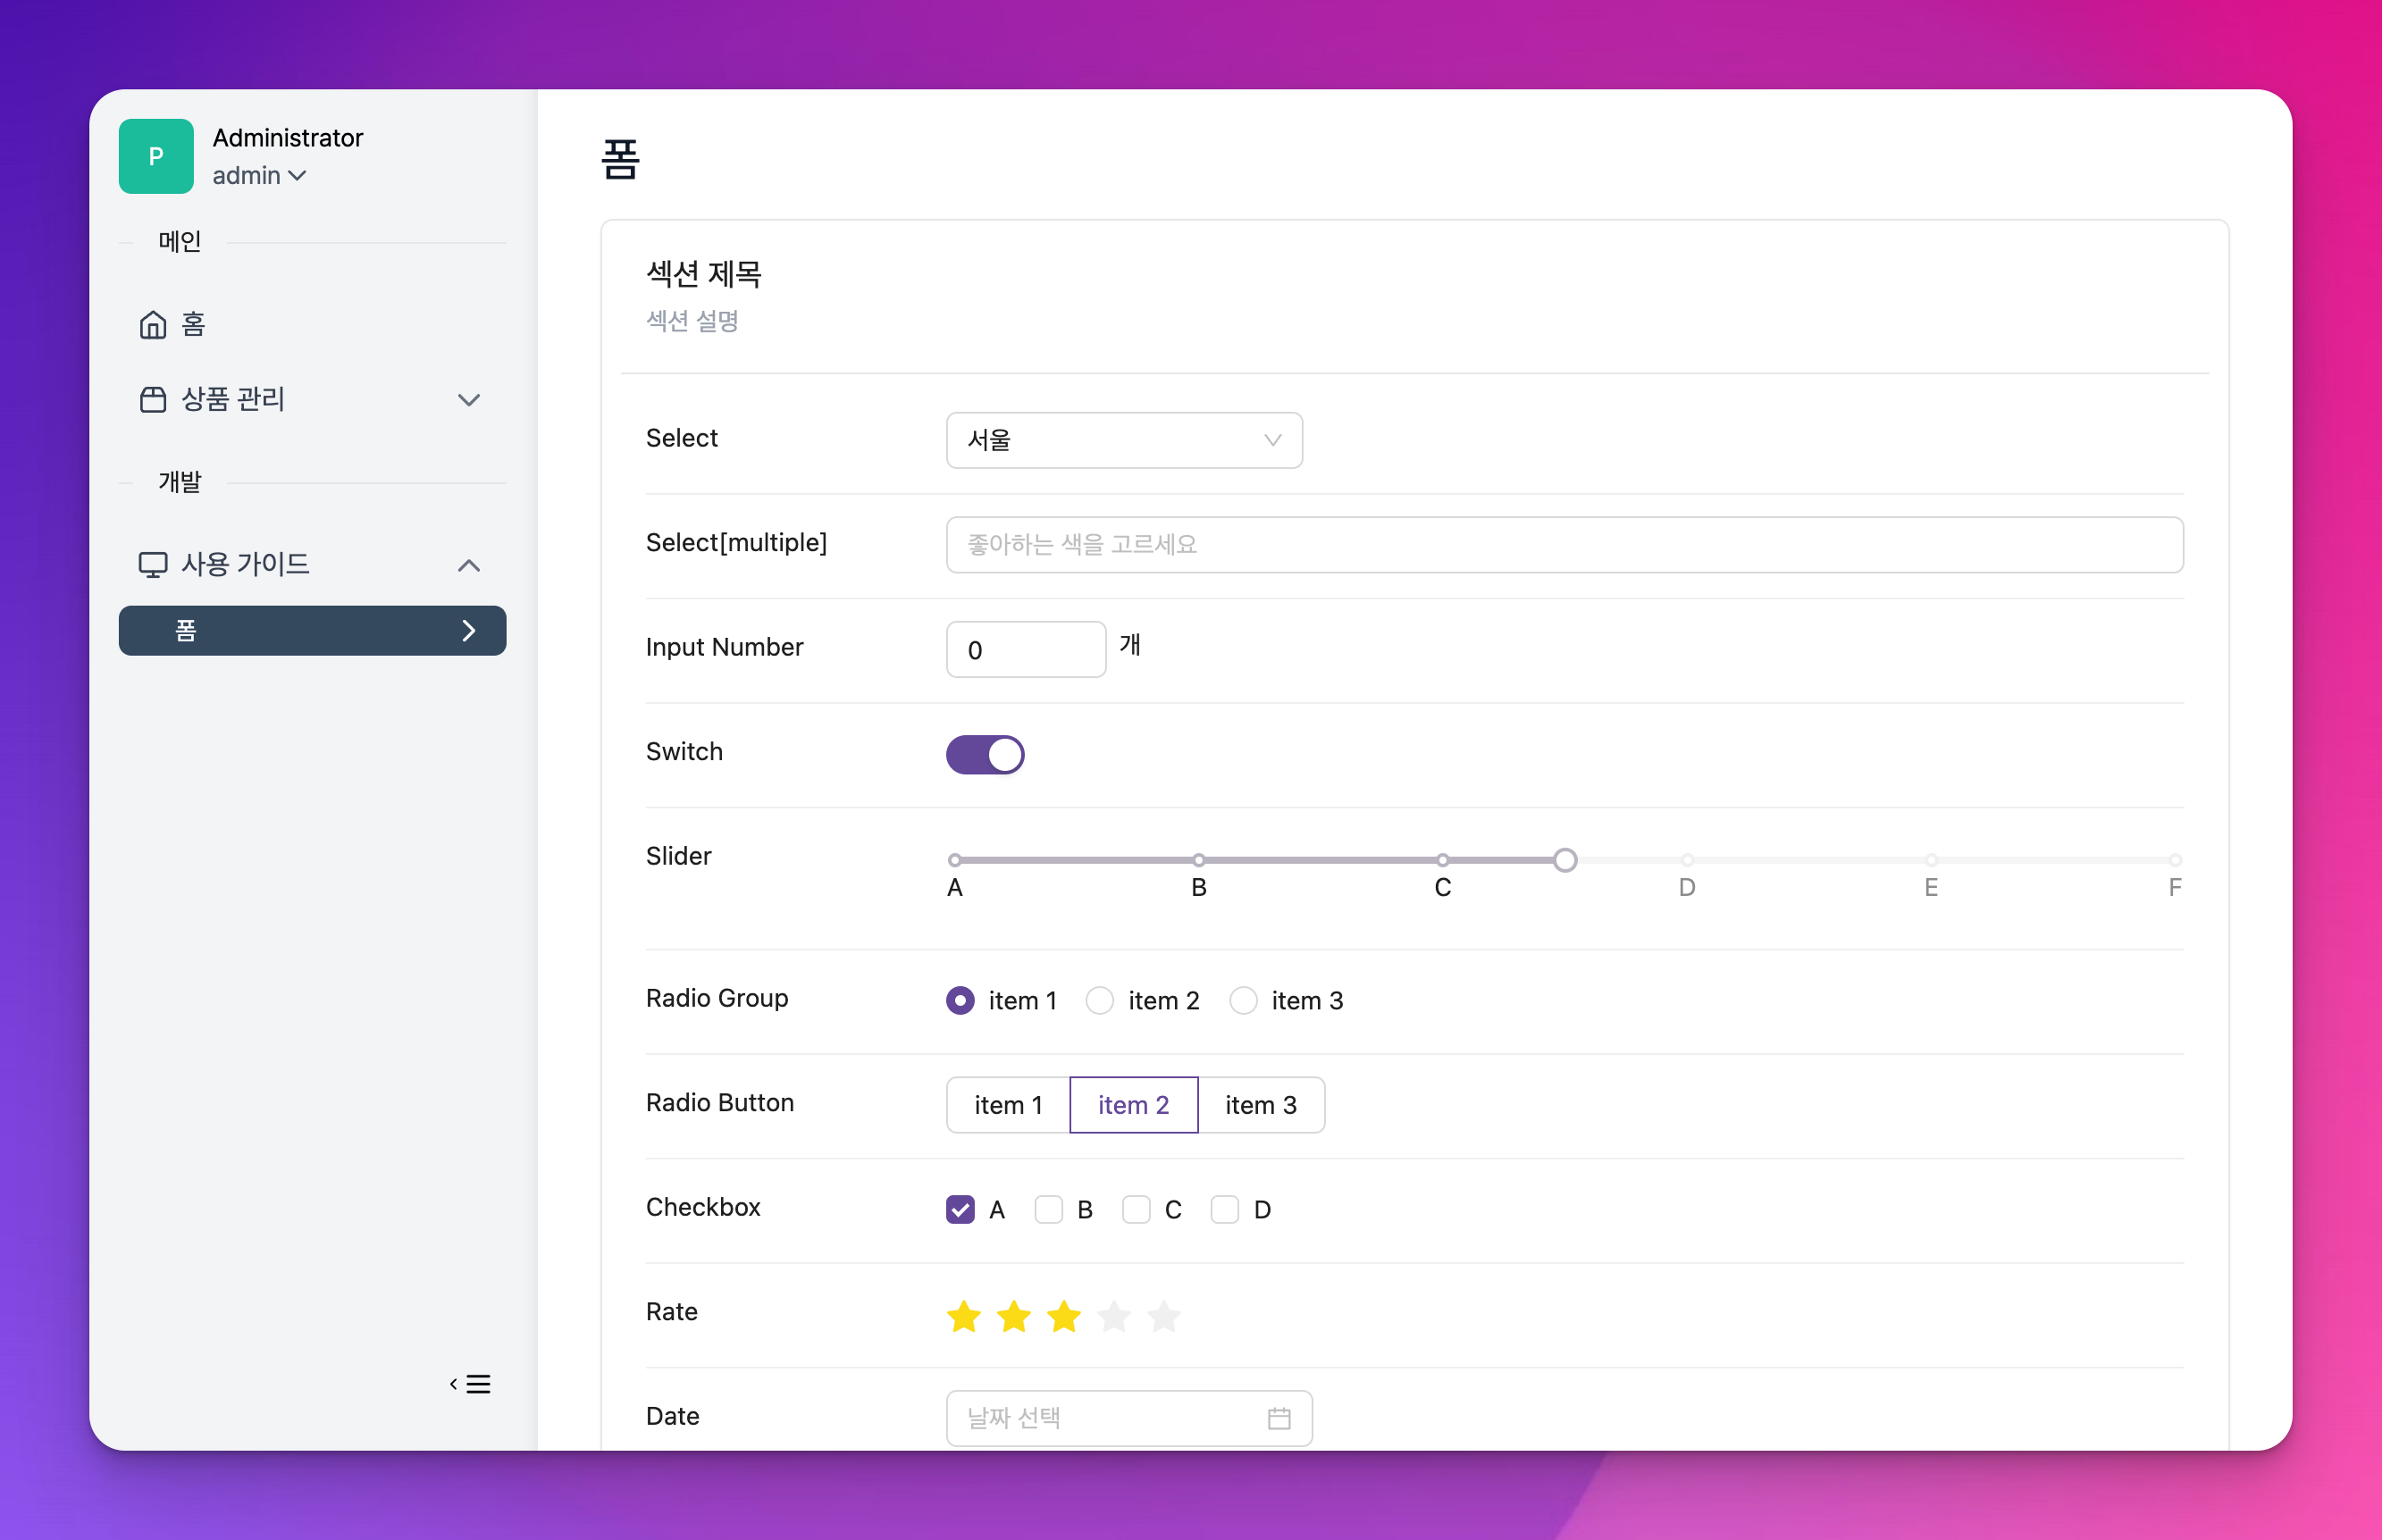
Task: Disable the purple Switch toggle
Action: pos(985,754)
